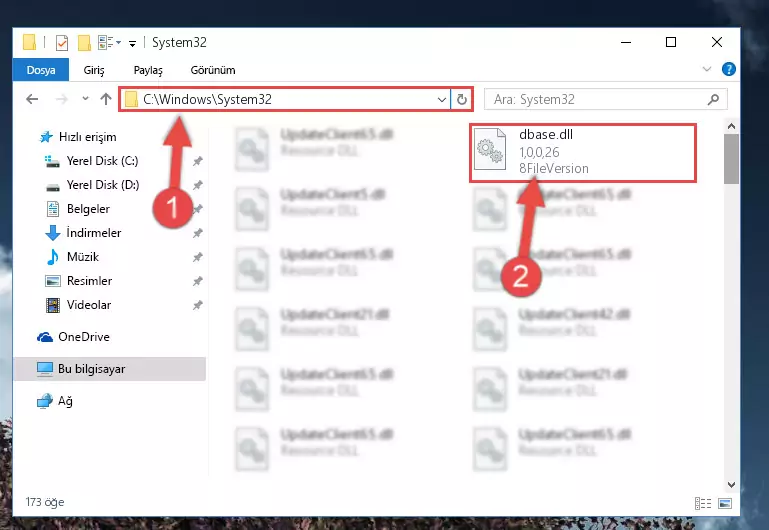Click the Forward navigation arrow
Viewport: 769px width, 530px height.
[x=62, y=100]
